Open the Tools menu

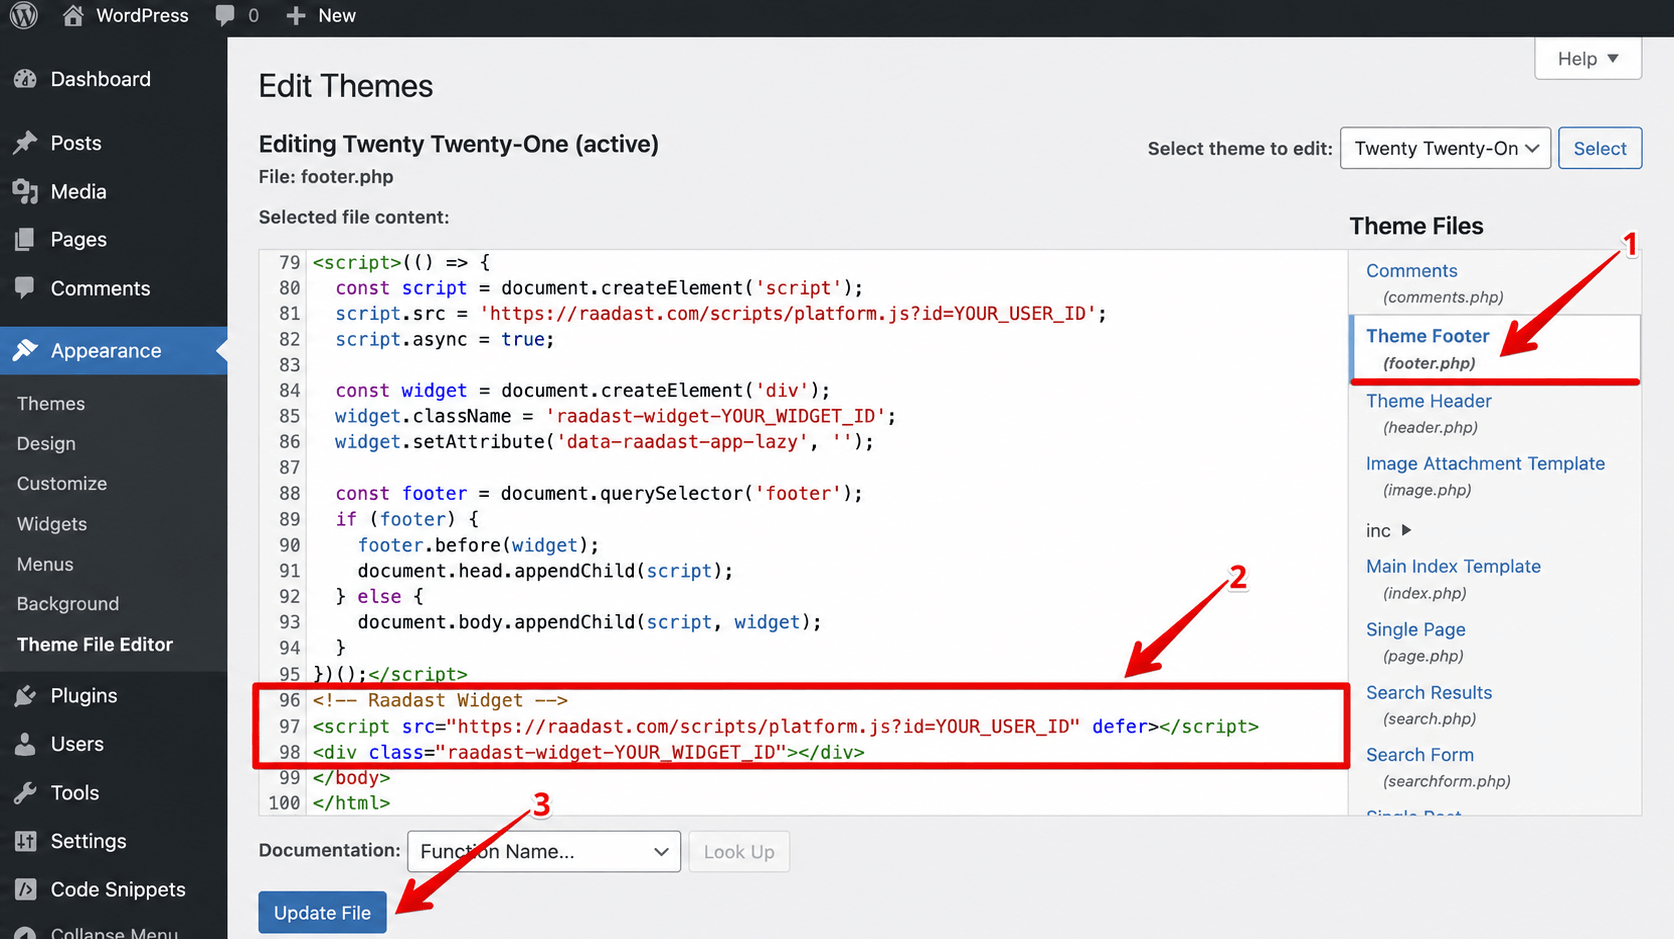[x=75, y=793]
